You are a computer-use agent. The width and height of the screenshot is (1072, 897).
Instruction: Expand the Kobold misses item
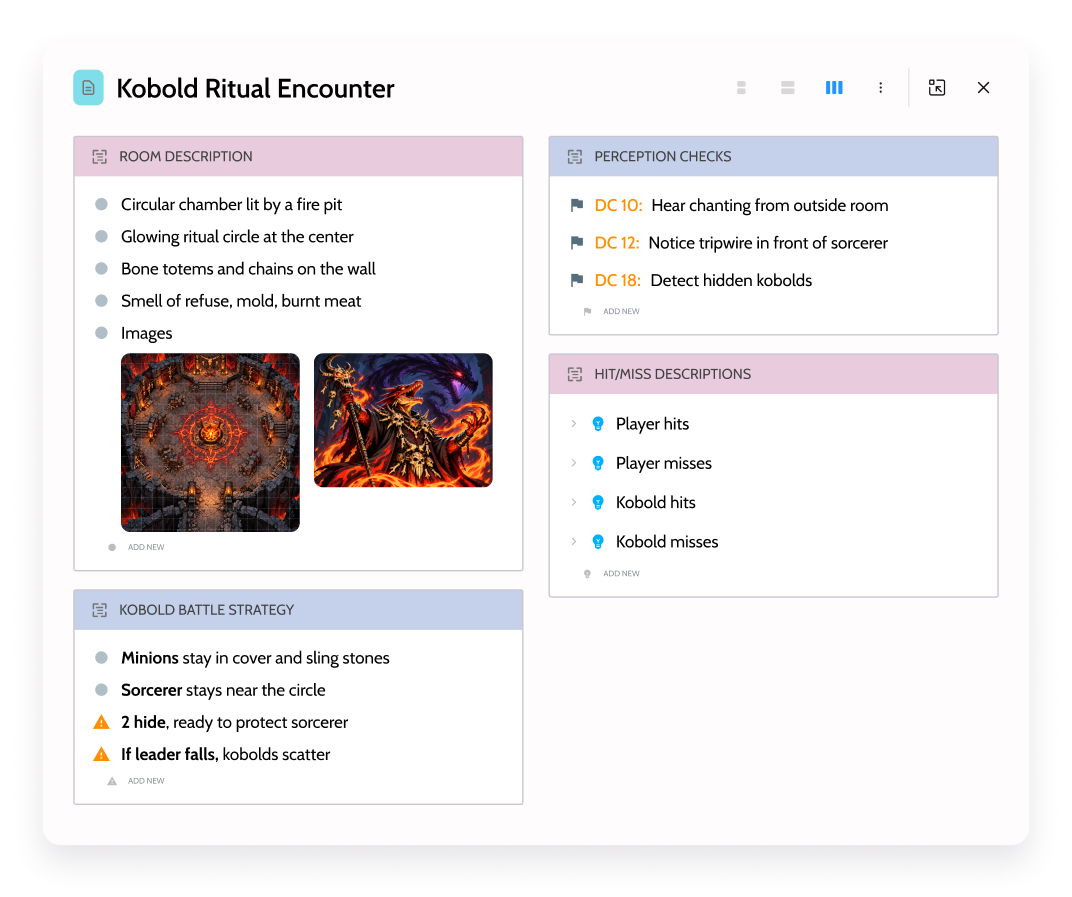(x=574, y=541)
